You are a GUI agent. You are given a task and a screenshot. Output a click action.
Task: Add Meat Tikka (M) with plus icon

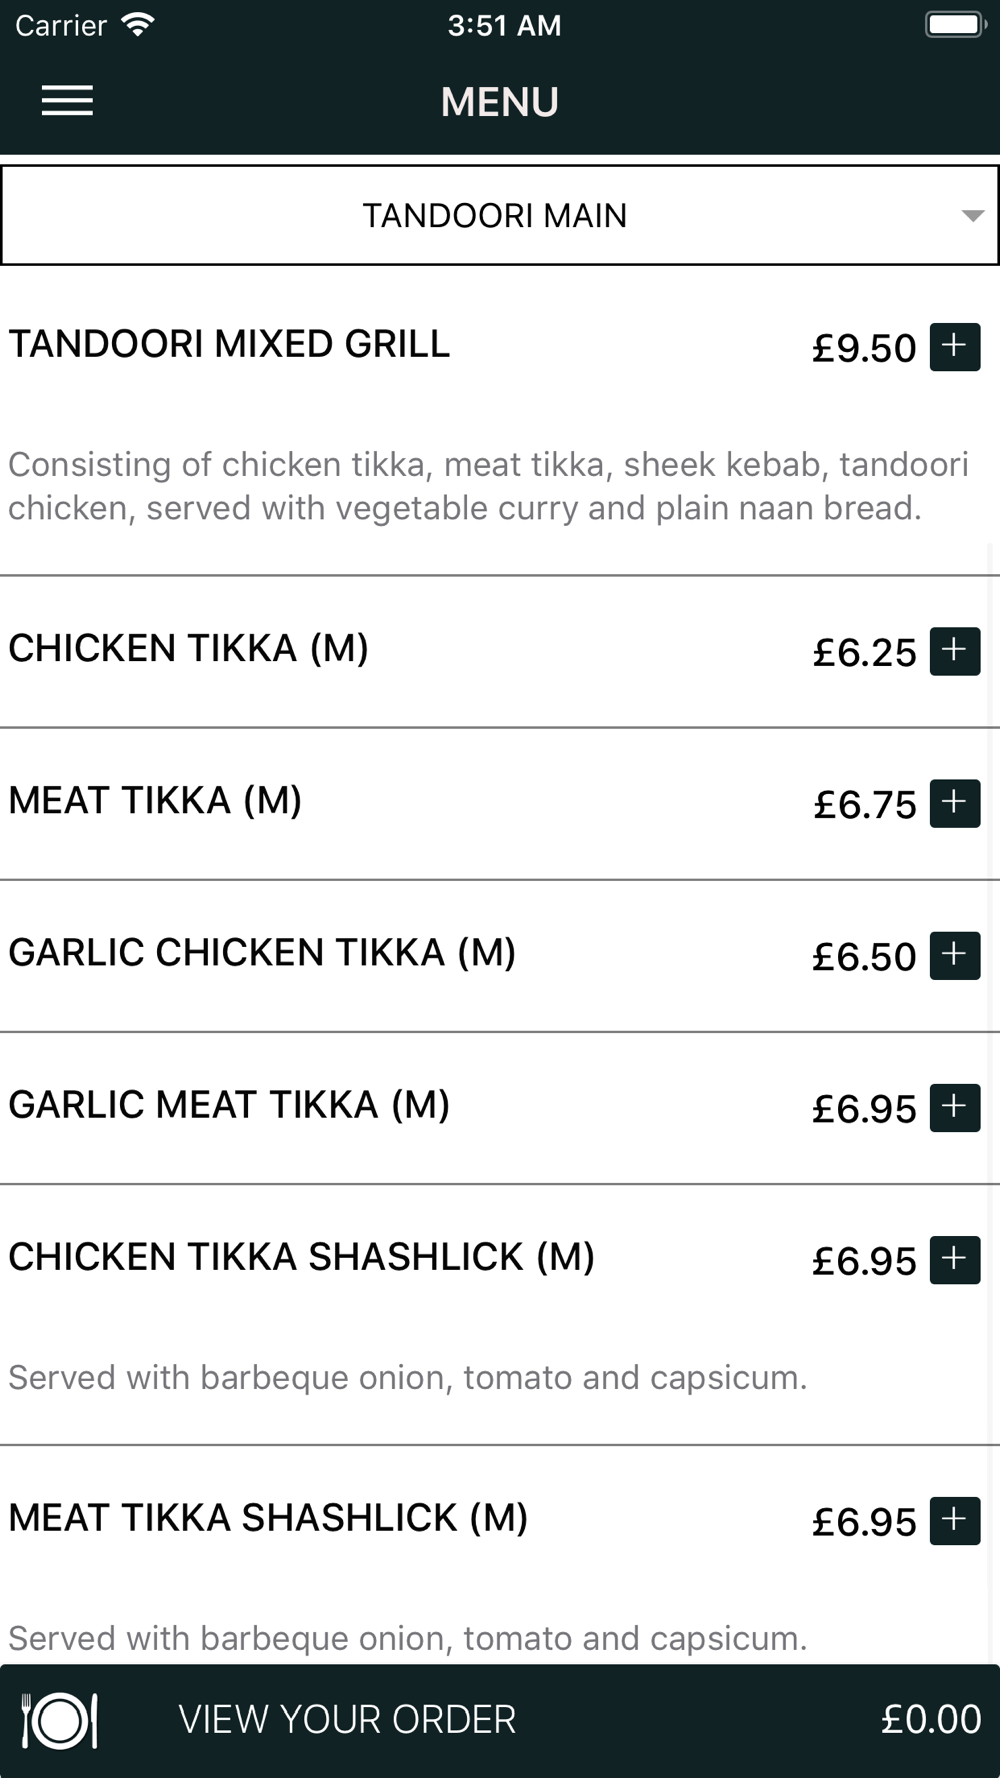tap(955, 803)
